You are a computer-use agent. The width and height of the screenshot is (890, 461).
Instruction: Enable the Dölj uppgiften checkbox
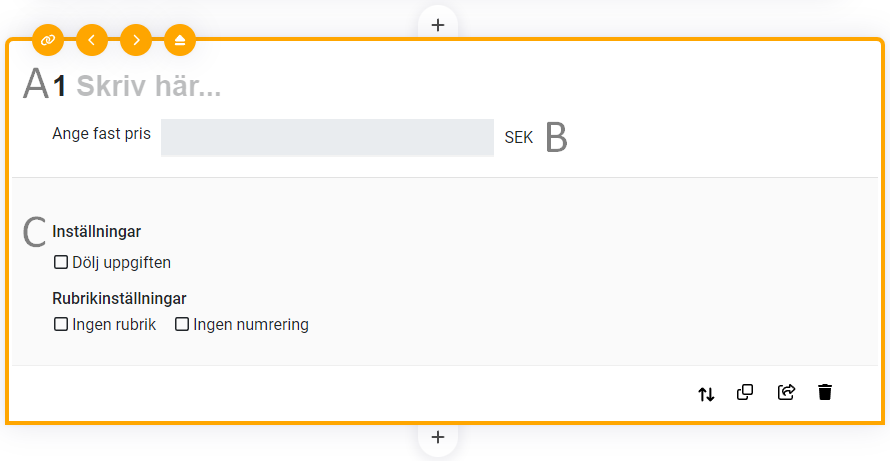pos(61,263)
